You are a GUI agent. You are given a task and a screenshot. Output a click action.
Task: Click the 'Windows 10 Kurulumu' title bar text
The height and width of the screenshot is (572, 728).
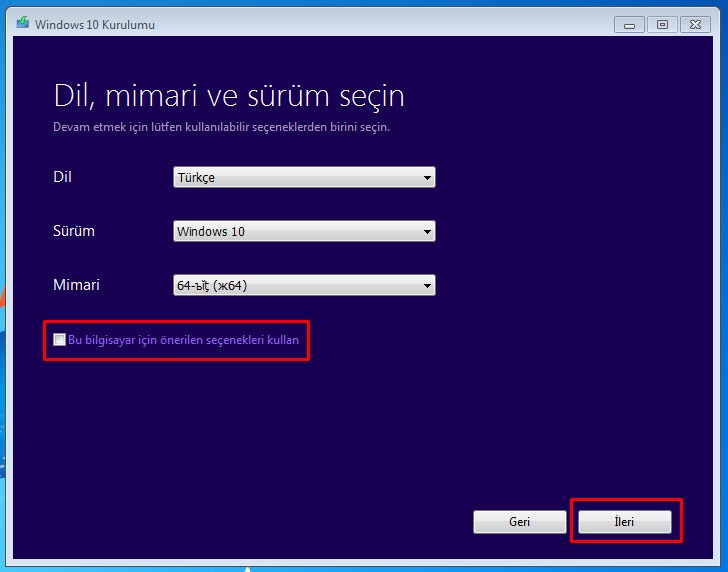coord(95,24)
